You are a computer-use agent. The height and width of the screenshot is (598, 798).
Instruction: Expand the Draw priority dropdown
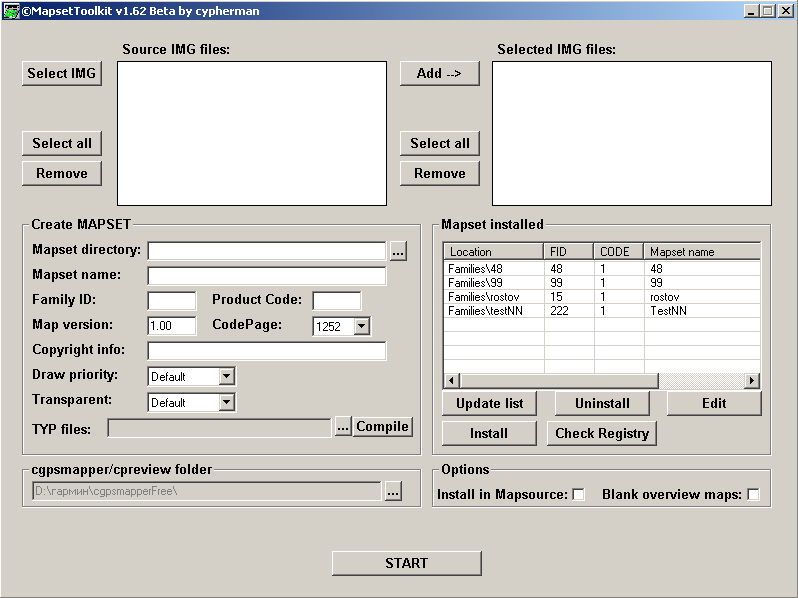(227, 377)
